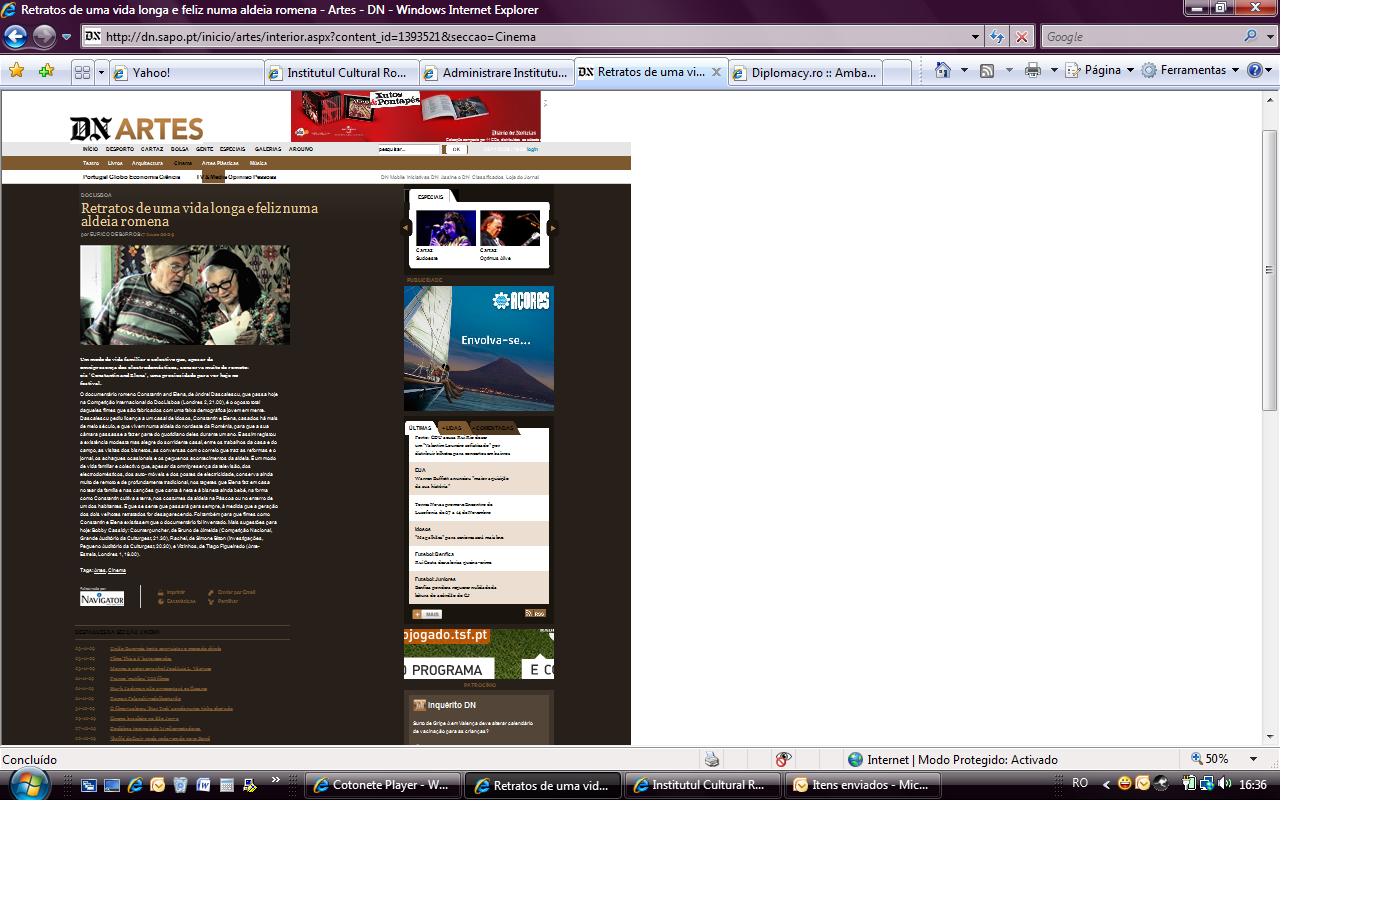Switch to Cotonete Player taskbar window
This screenshot has height=918, width=1380.
point(383,785)
